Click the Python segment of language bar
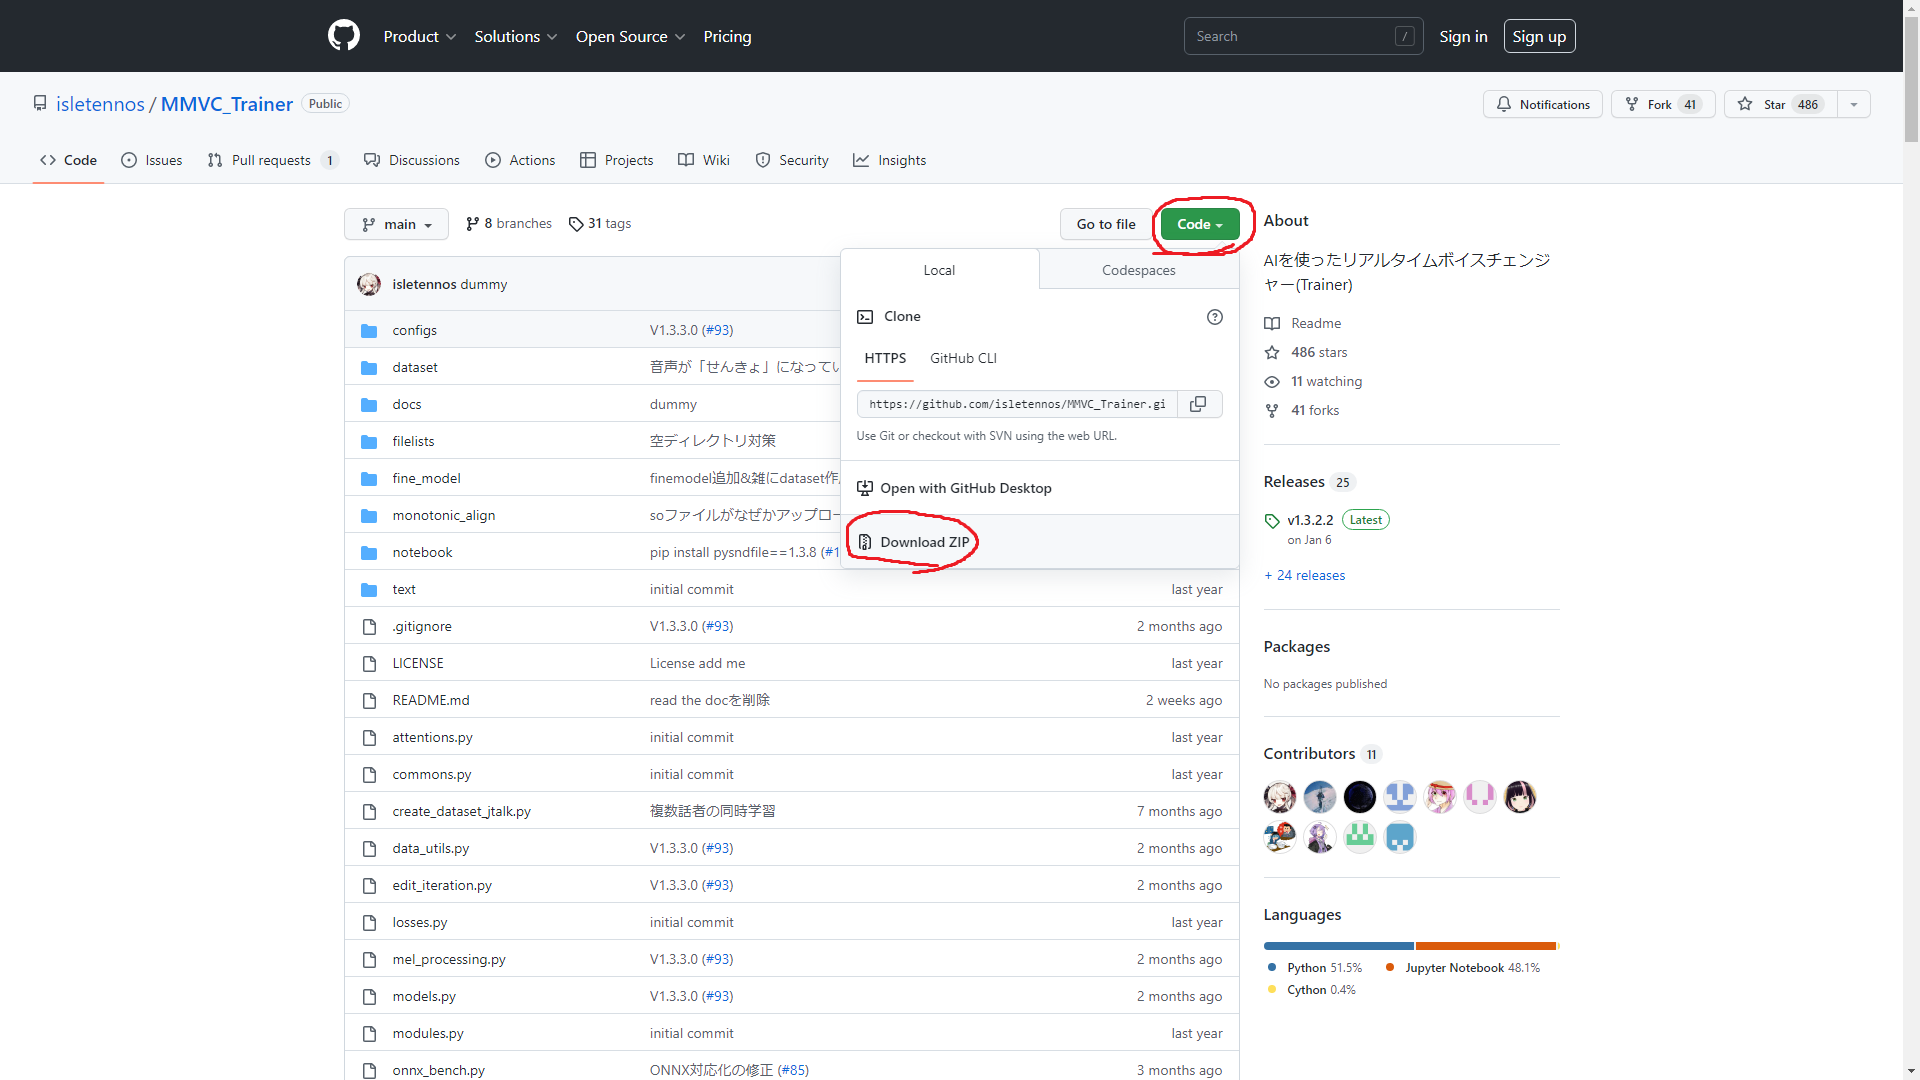The height and width of the screenshot is (1080, 1920). 1338,945
